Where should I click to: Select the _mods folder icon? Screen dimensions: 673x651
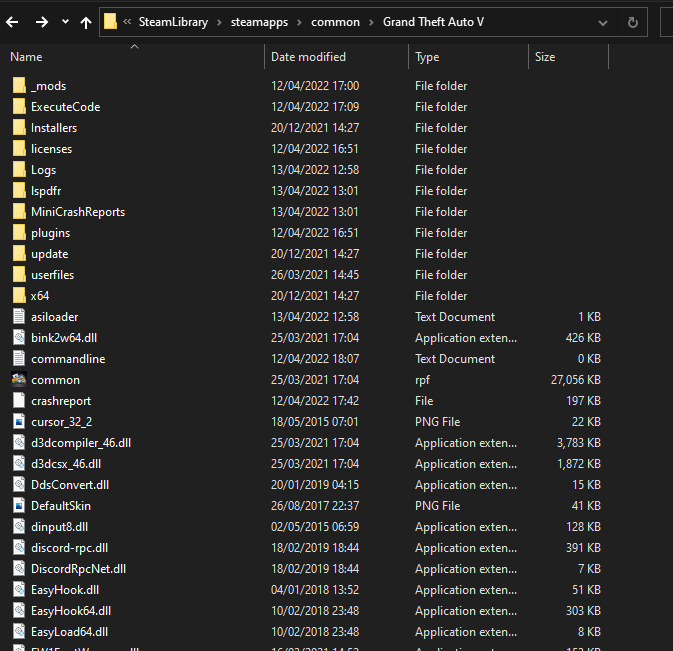pos(19,86)
